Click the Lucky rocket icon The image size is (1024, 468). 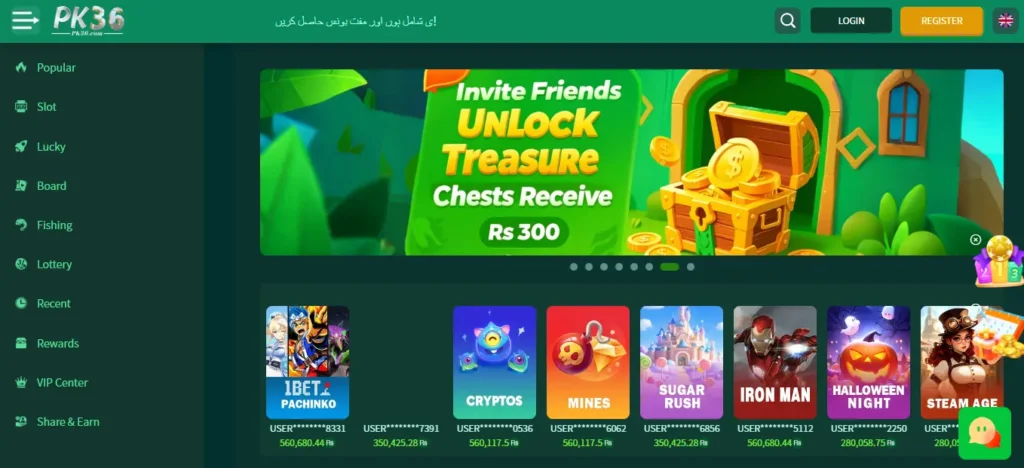click(x=21, y=146)
